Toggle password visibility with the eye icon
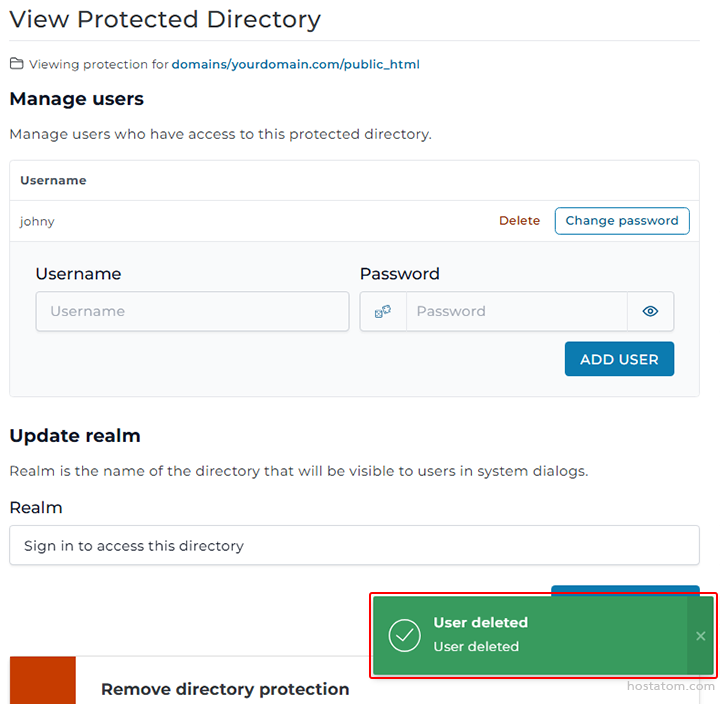The height and width of the screenshot is (704, 720). 650,312
